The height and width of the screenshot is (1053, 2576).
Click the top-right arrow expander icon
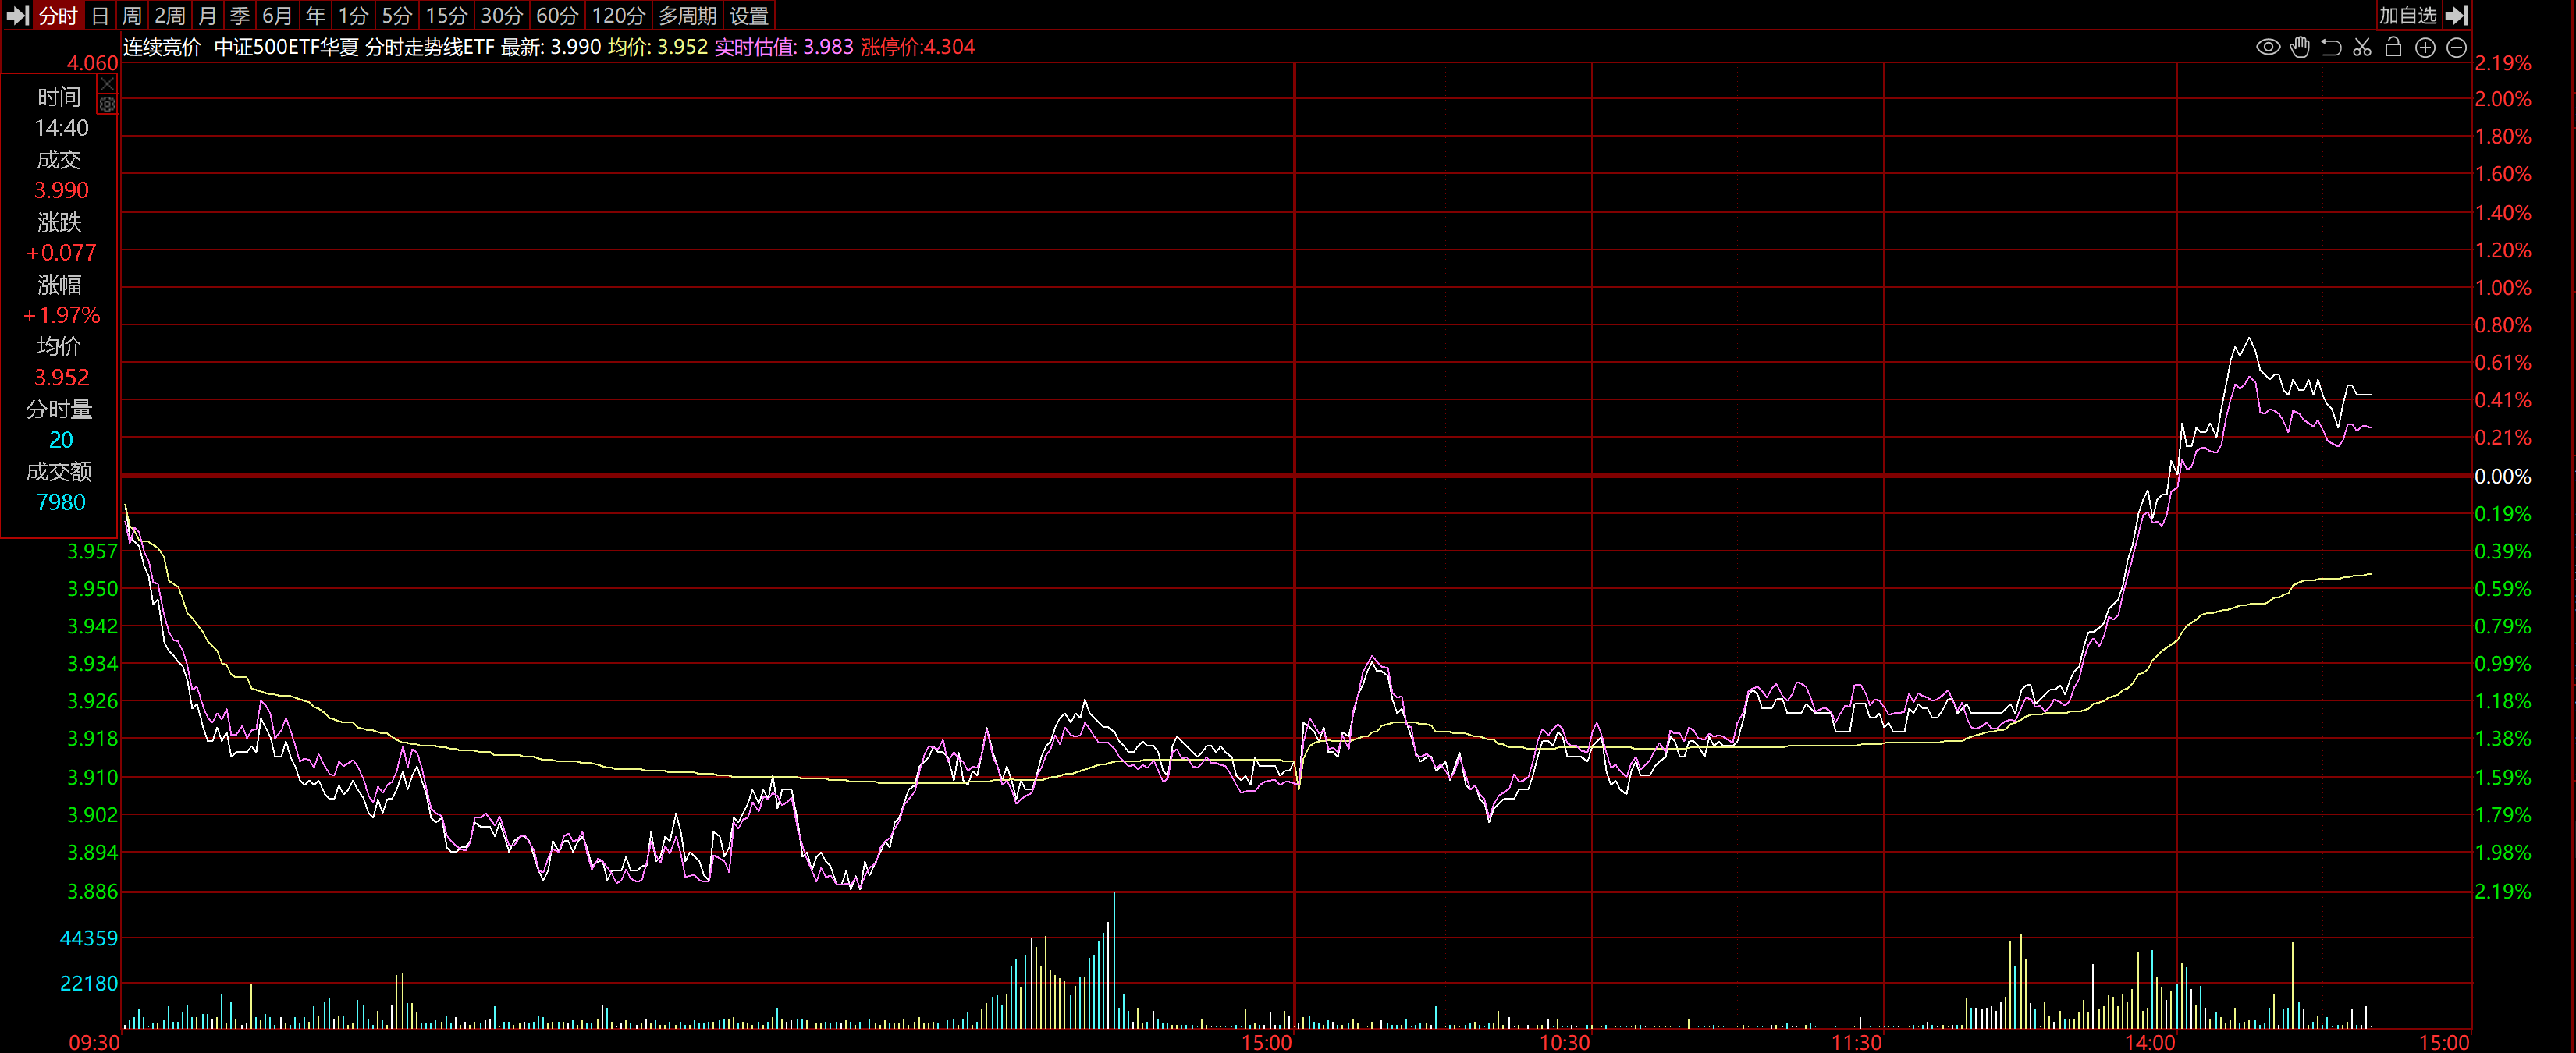(2457, 15)
